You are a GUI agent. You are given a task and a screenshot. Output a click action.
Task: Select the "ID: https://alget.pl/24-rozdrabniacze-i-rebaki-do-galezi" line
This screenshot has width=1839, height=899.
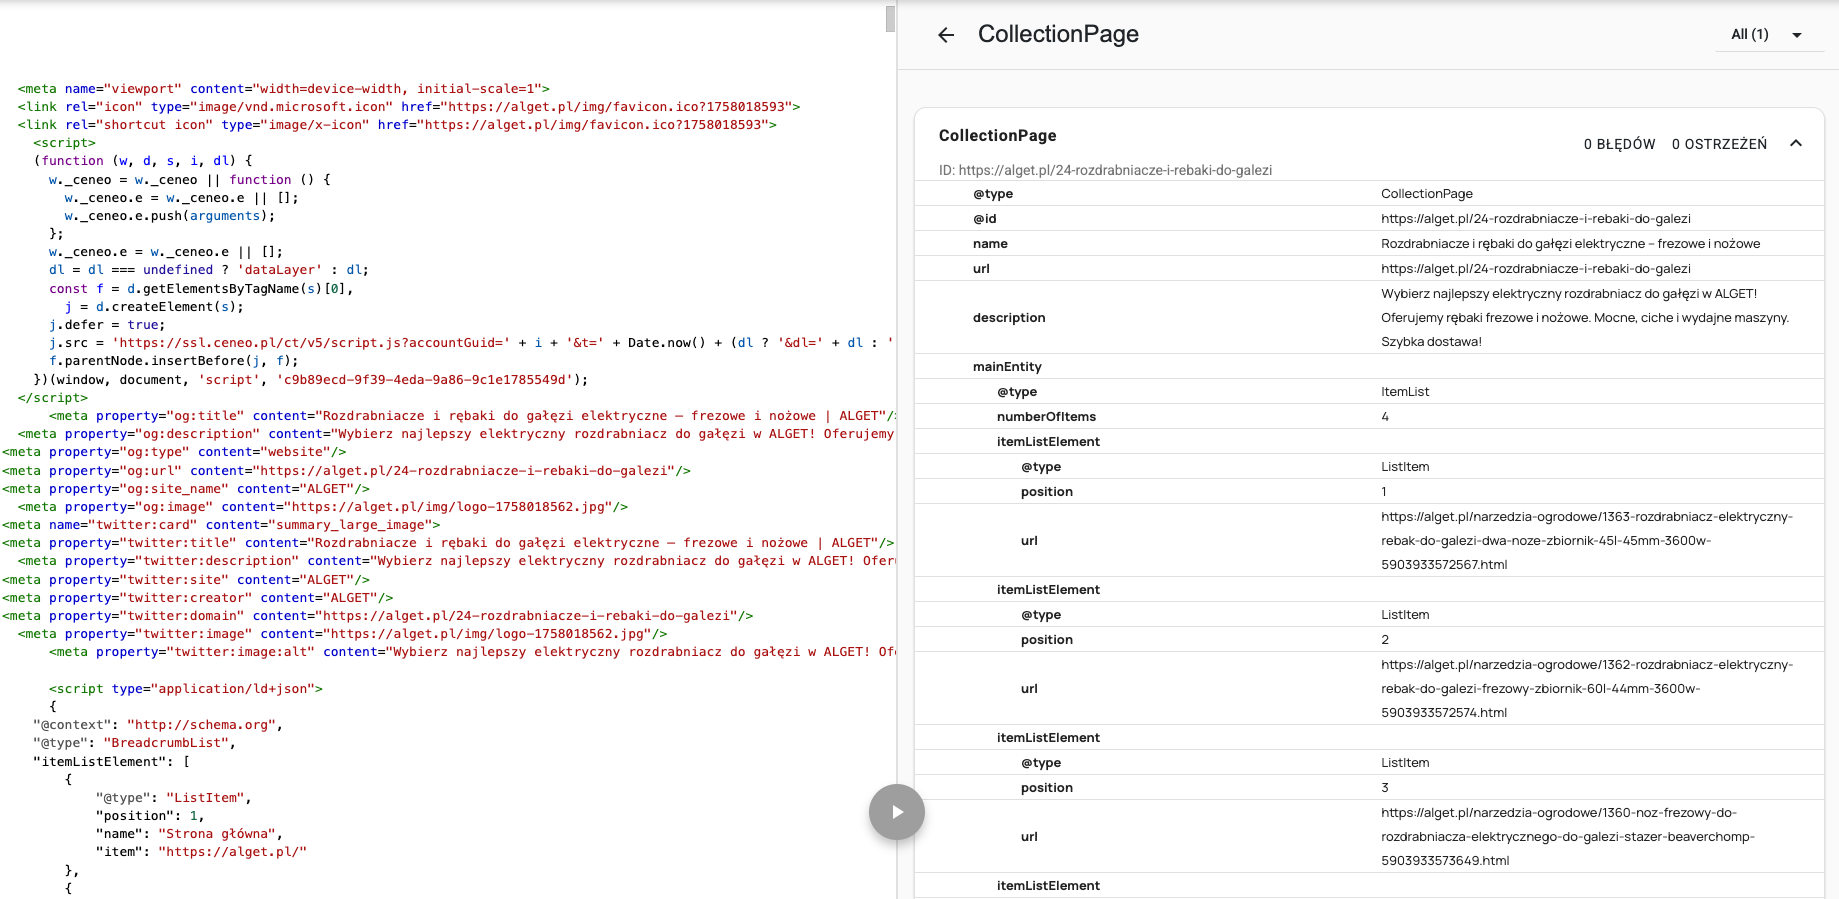click(1105, 170)
